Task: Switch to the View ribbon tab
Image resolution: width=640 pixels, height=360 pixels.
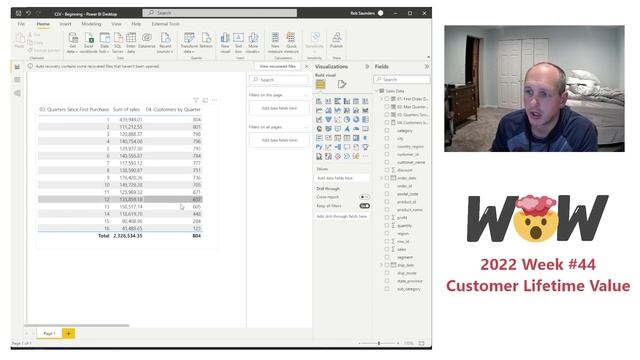Action: pyautogui.click(x=116, y=24)
